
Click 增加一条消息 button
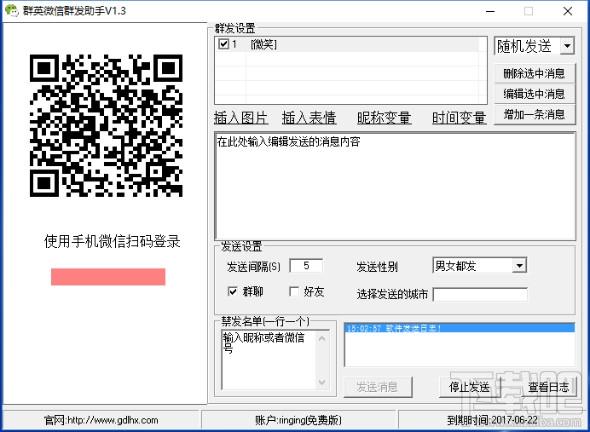coord(534,114)
